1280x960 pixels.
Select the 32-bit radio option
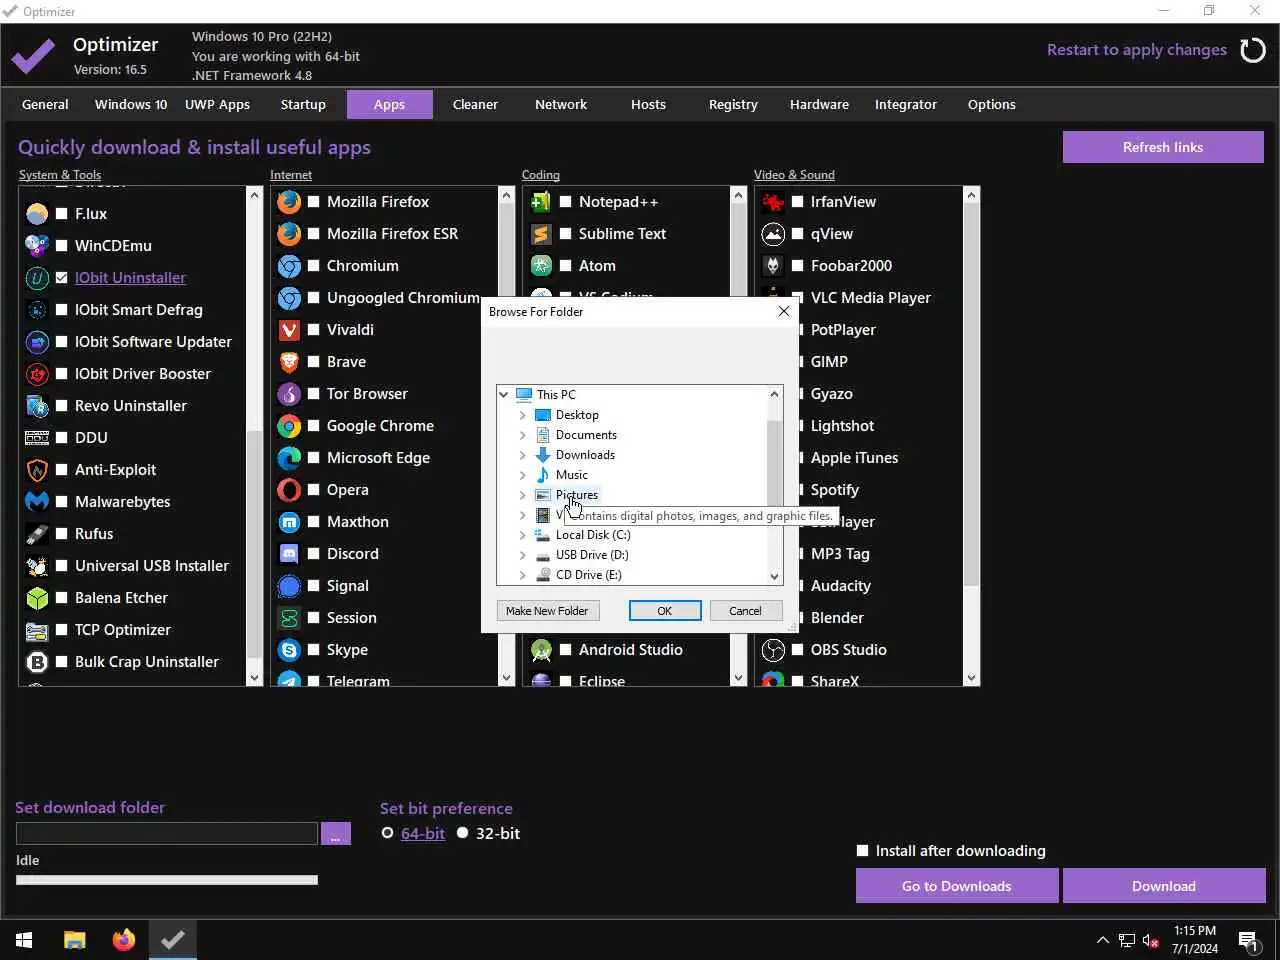463,833
